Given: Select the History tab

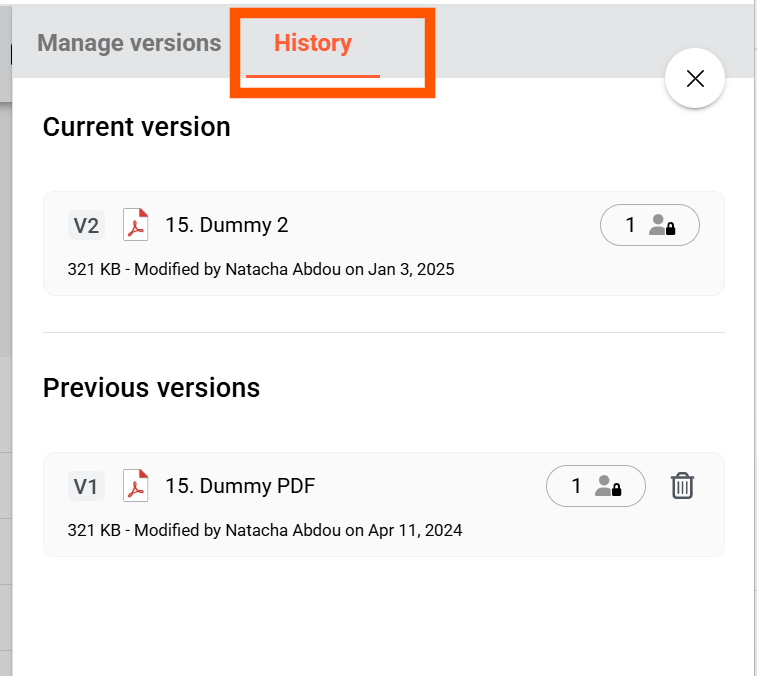Looking at the screenshot, I should 313,44.
